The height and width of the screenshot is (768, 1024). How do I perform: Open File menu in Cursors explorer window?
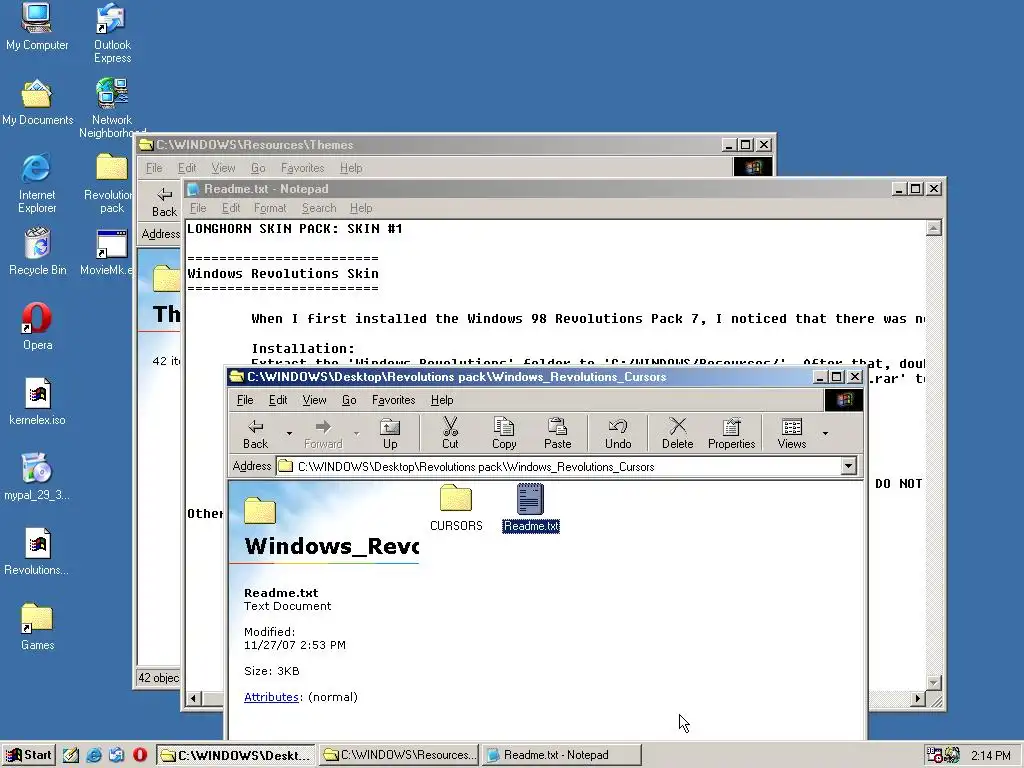pos(245,400)
